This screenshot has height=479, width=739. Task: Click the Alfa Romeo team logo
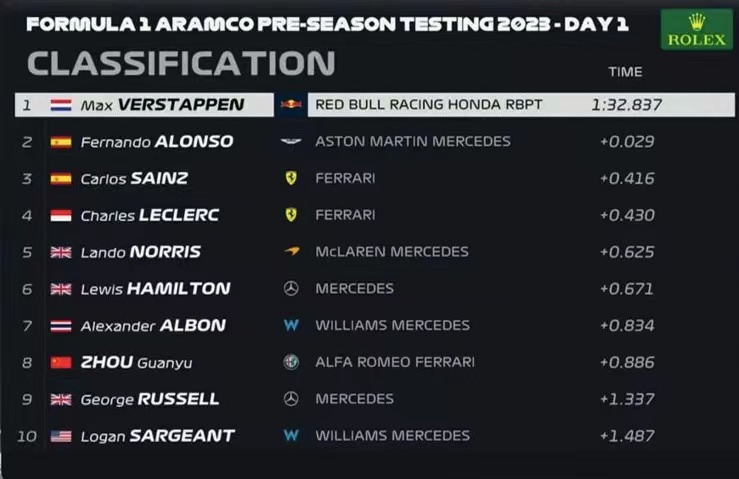tap(291, 362)
